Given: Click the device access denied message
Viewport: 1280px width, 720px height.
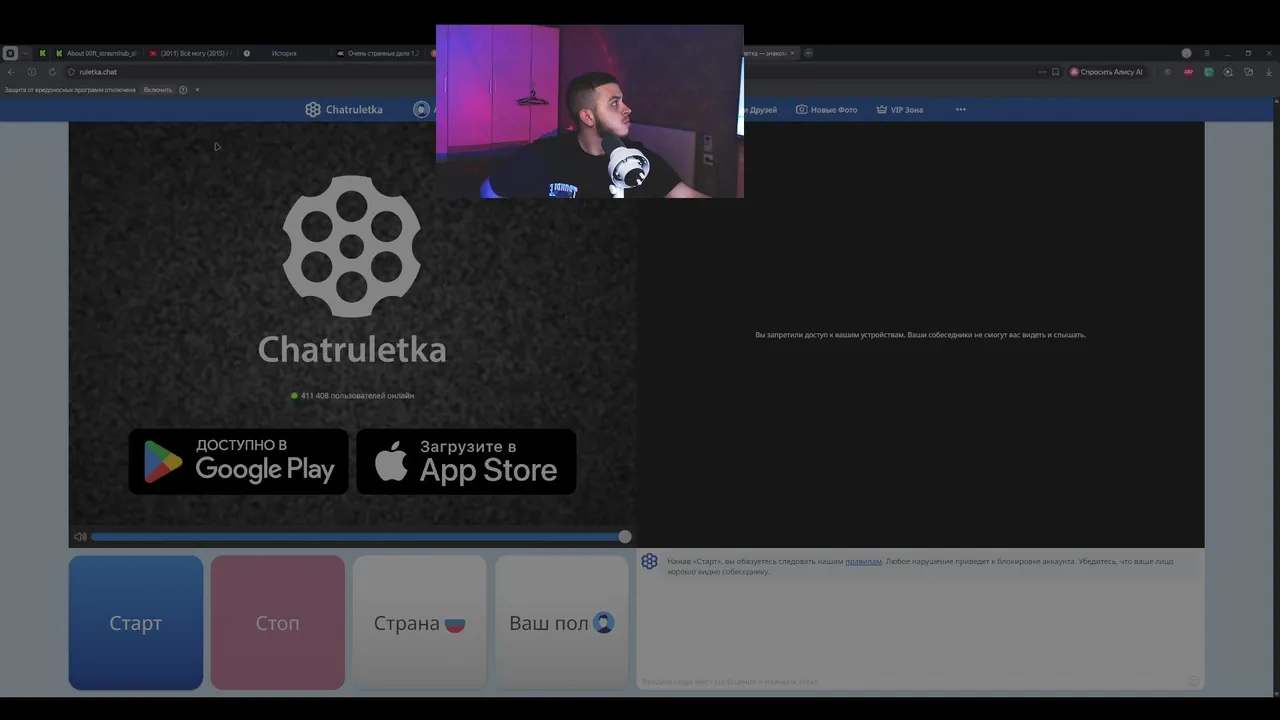Looking at the screenshot, I should 920,335.
